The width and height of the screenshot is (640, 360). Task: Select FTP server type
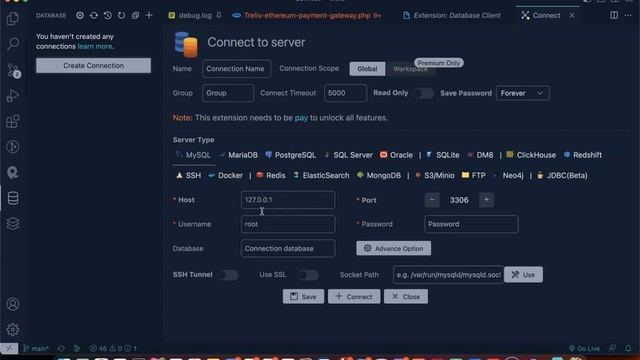[473, 176]
